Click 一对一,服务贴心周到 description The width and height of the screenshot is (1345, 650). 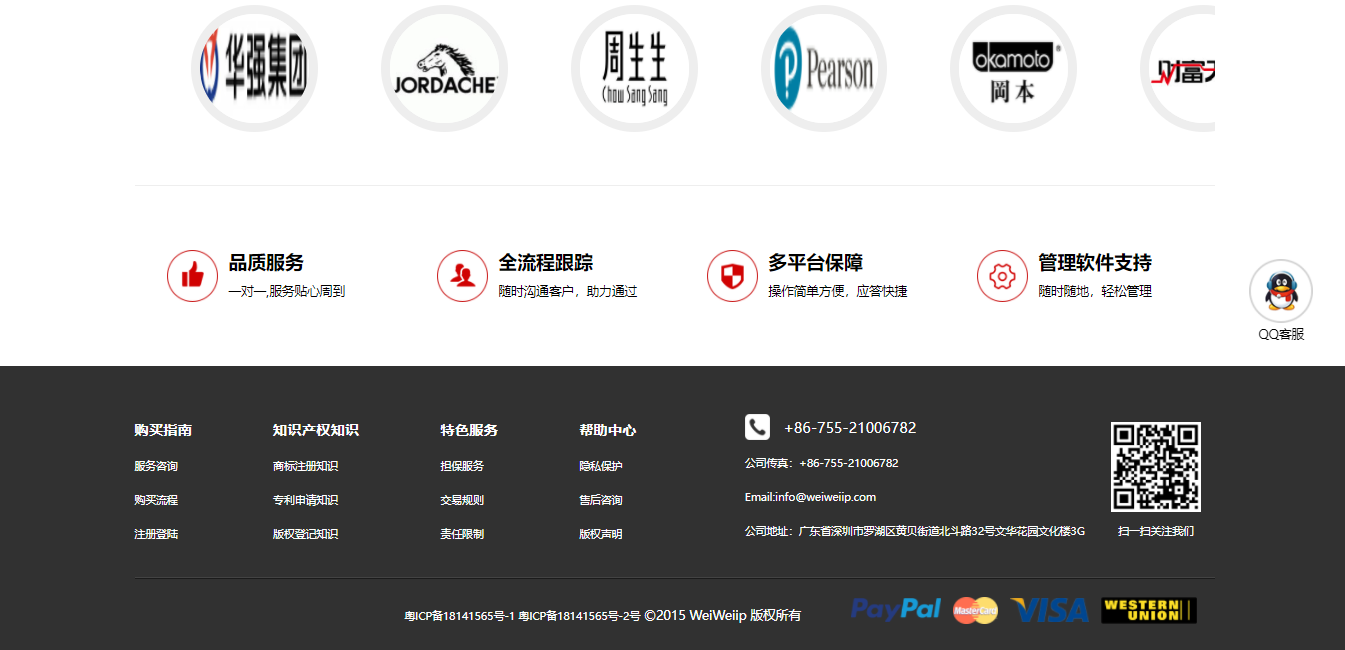287,292
